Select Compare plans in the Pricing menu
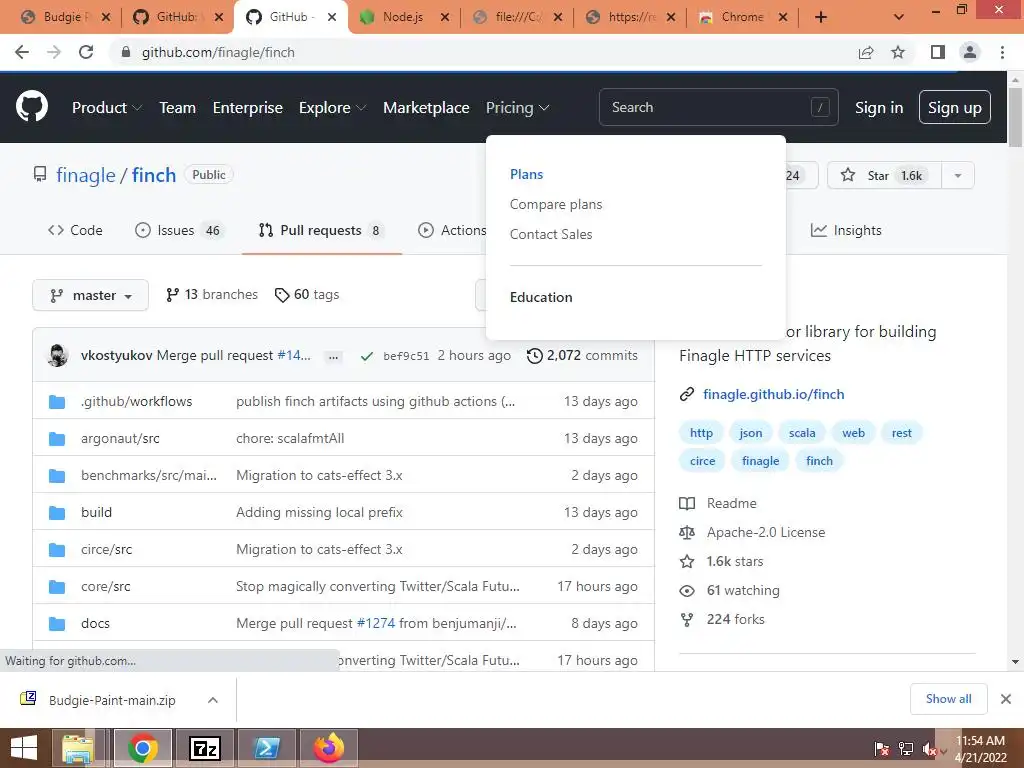Screen dimensions: 1024x768 (x=556, y=204)
